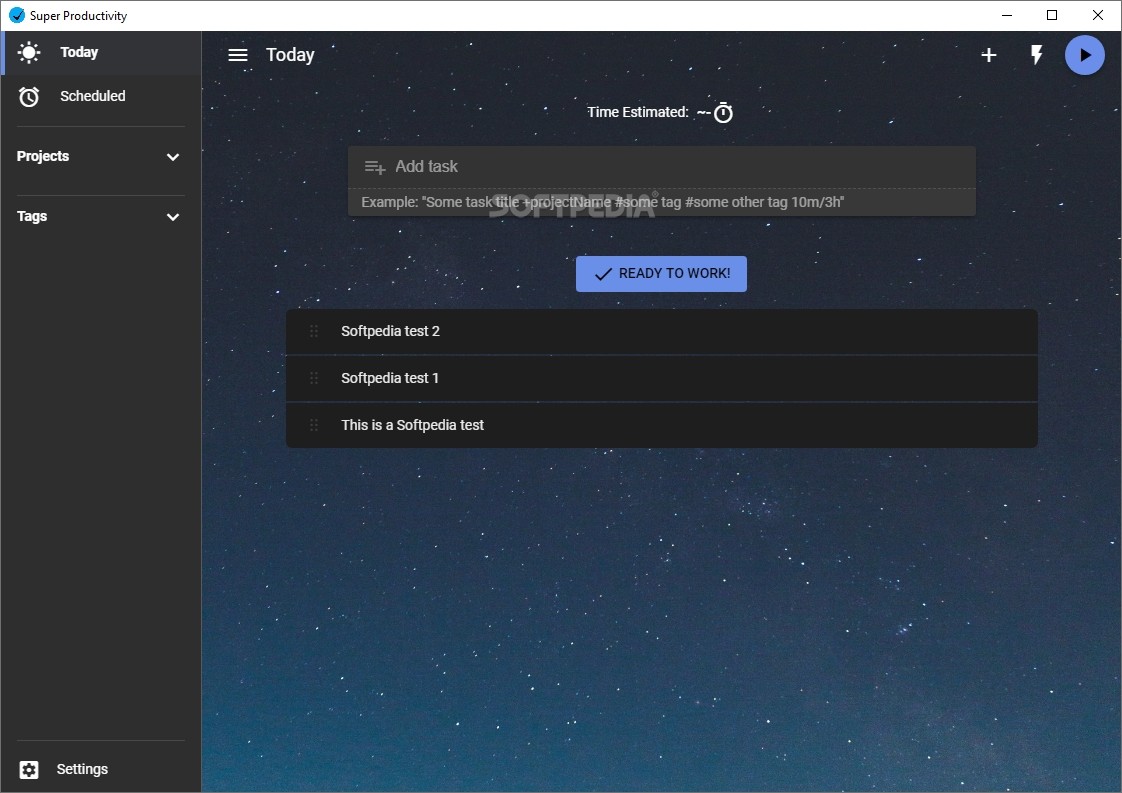Select task Softpedia test 2
The width and height of the screenshot is (1122, 793).
(661, 331)
